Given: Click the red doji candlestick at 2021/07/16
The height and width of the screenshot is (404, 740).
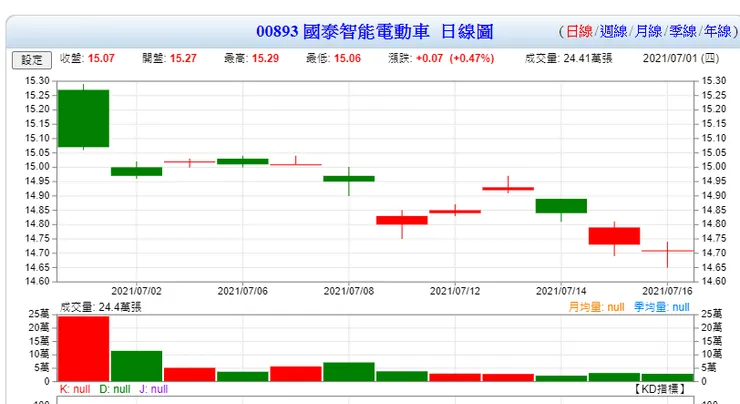Looking at the screenshot, I should click(x=667, y=251).
